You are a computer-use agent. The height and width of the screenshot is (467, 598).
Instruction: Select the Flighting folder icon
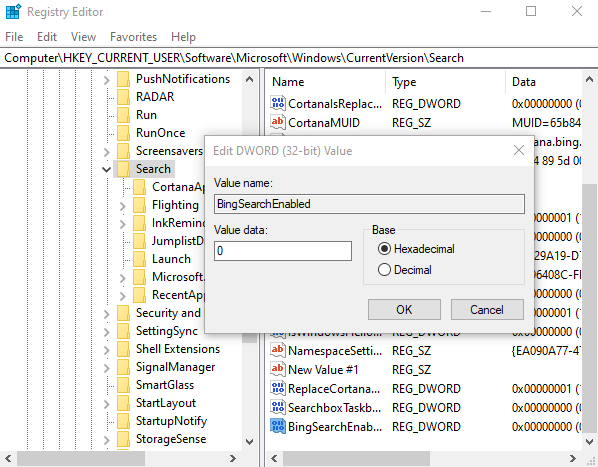point(139,205)
